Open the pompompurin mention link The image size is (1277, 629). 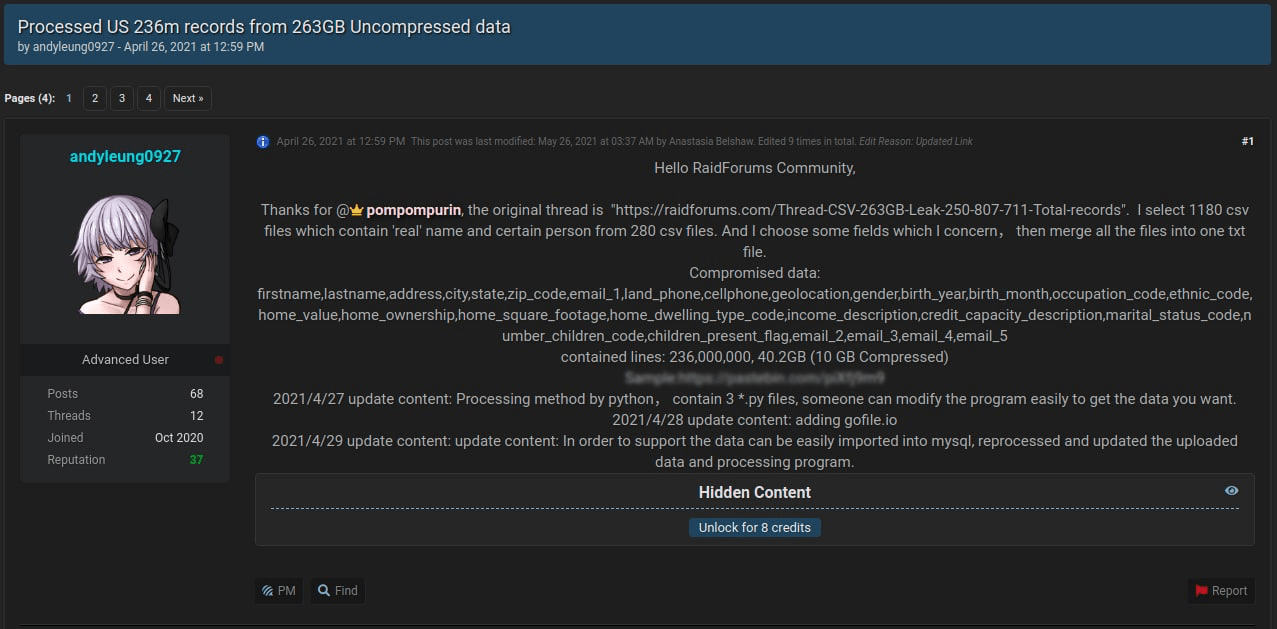coord(413,210)
